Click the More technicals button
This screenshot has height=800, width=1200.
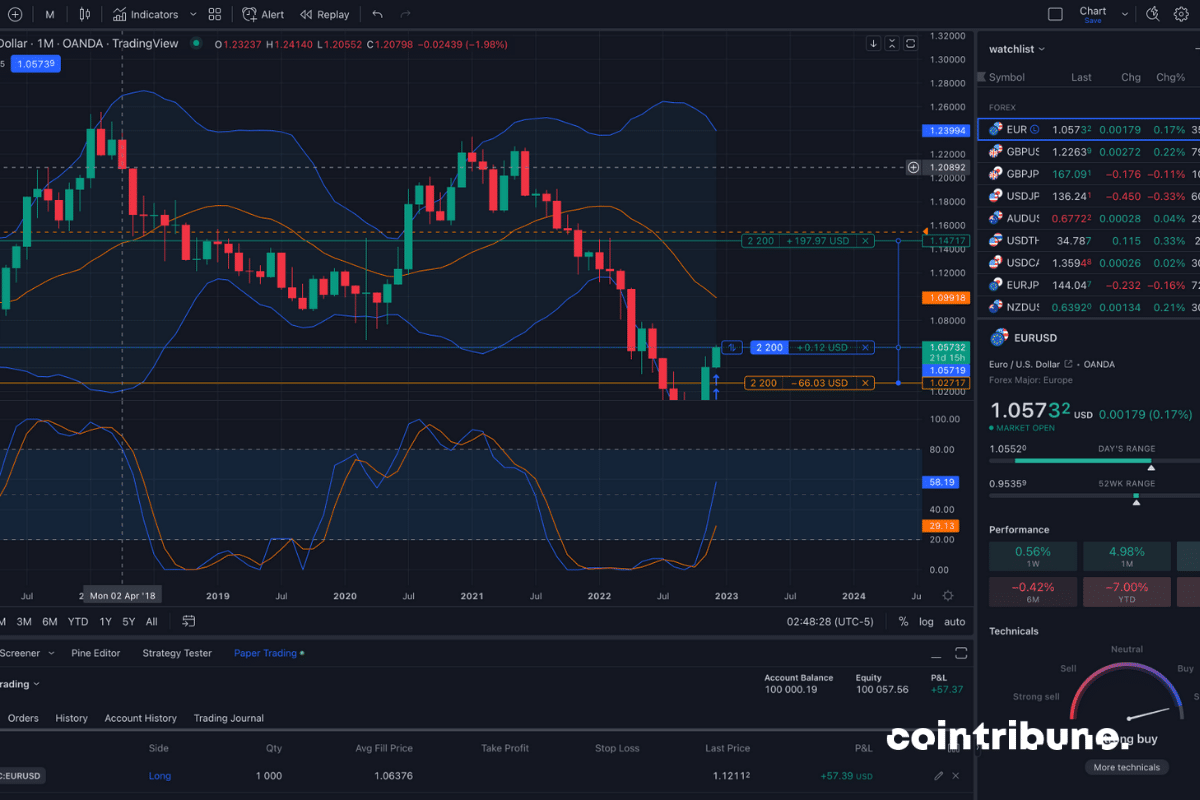coord(1127,767)
